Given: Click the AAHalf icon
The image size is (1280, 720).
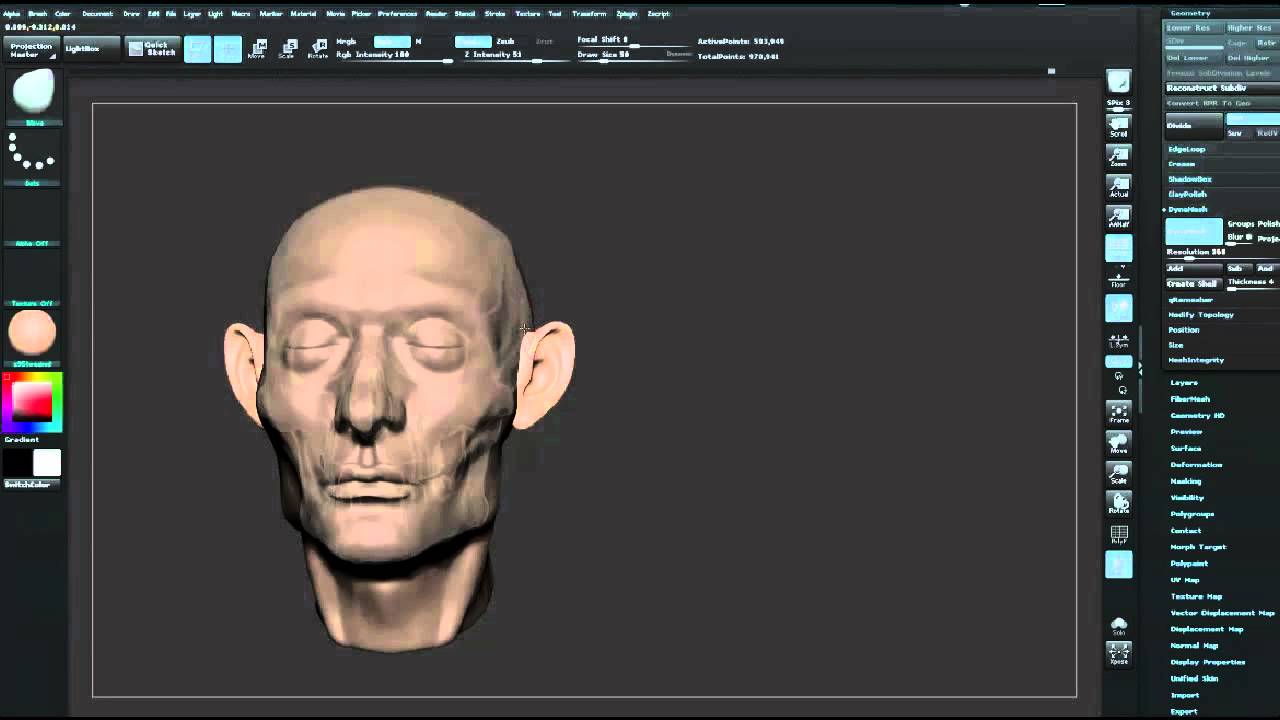Looking at the screenshot, I should click(1119, 216).
